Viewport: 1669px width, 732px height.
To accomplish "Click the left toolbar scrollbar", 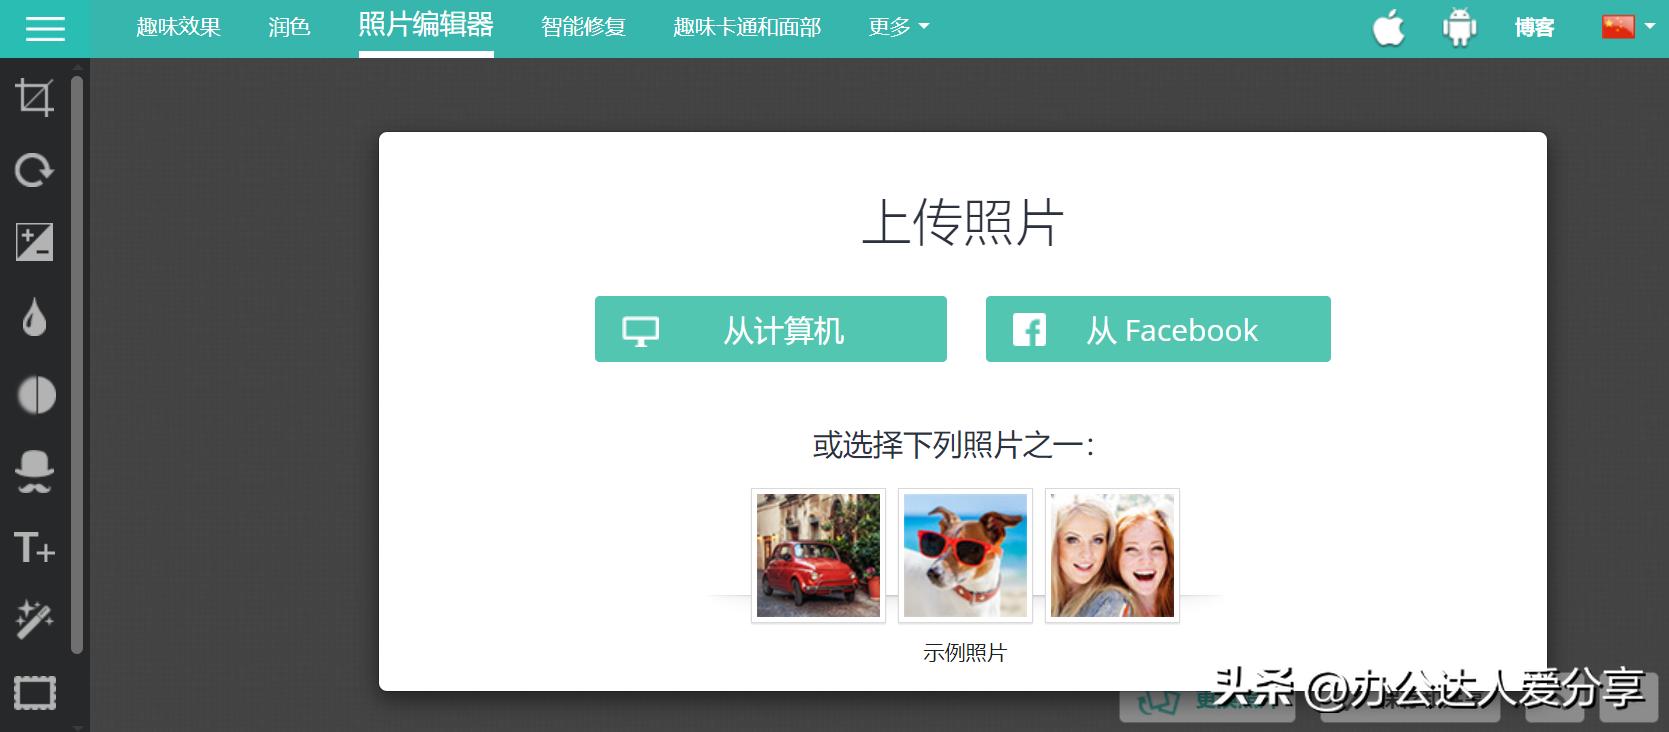I will point(77,365).
